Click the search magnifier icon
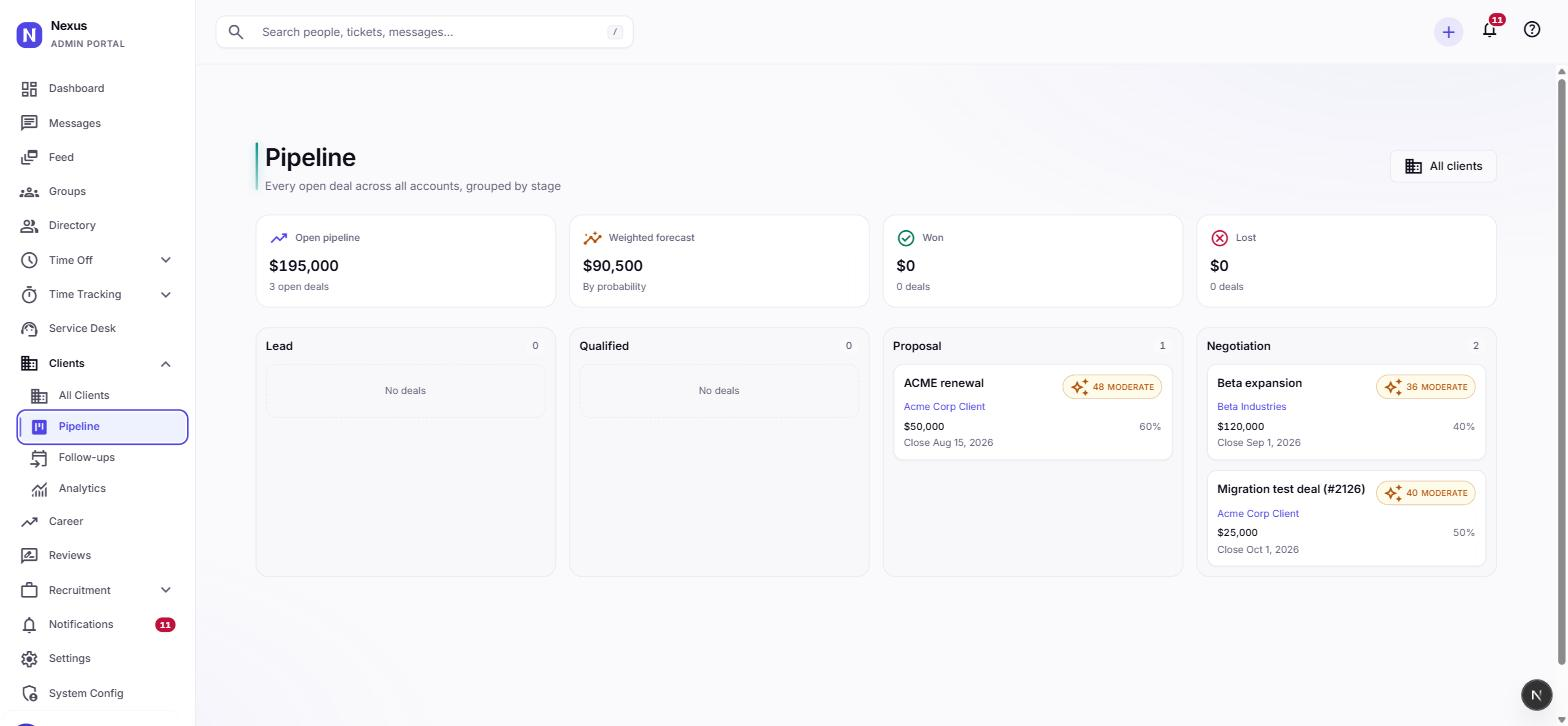Screen dimensions: 1568x726 [x=236, y=32]
